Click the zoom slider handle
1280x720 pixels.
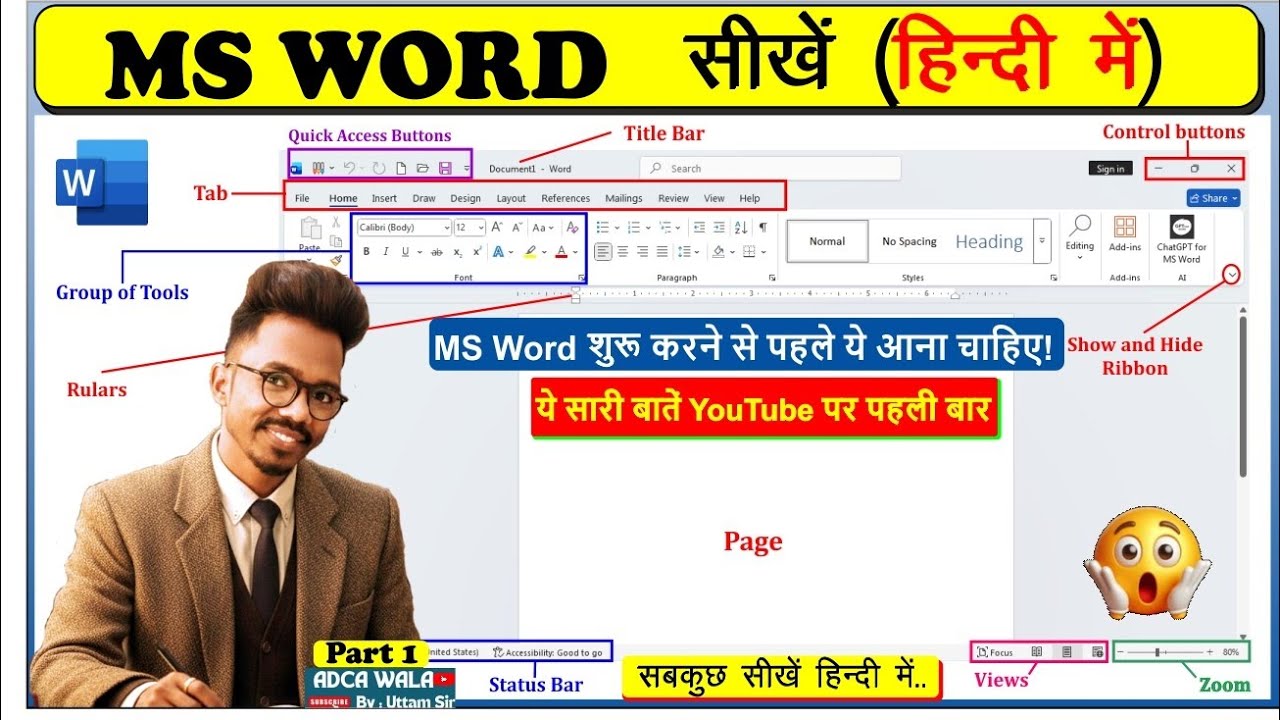[1157, 652]
